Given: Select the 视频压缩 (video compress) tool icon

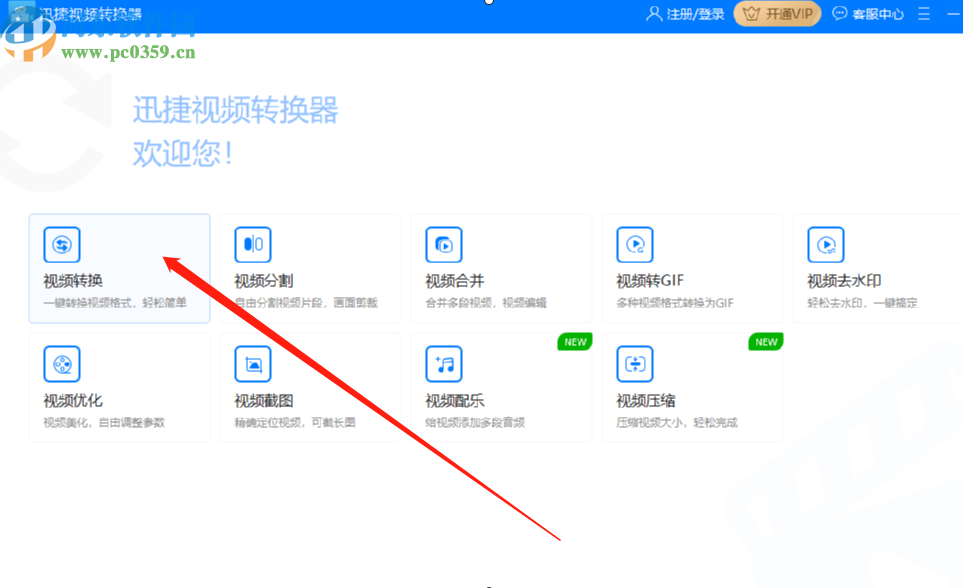Looking at the screenshot, I should coord(634,363).
